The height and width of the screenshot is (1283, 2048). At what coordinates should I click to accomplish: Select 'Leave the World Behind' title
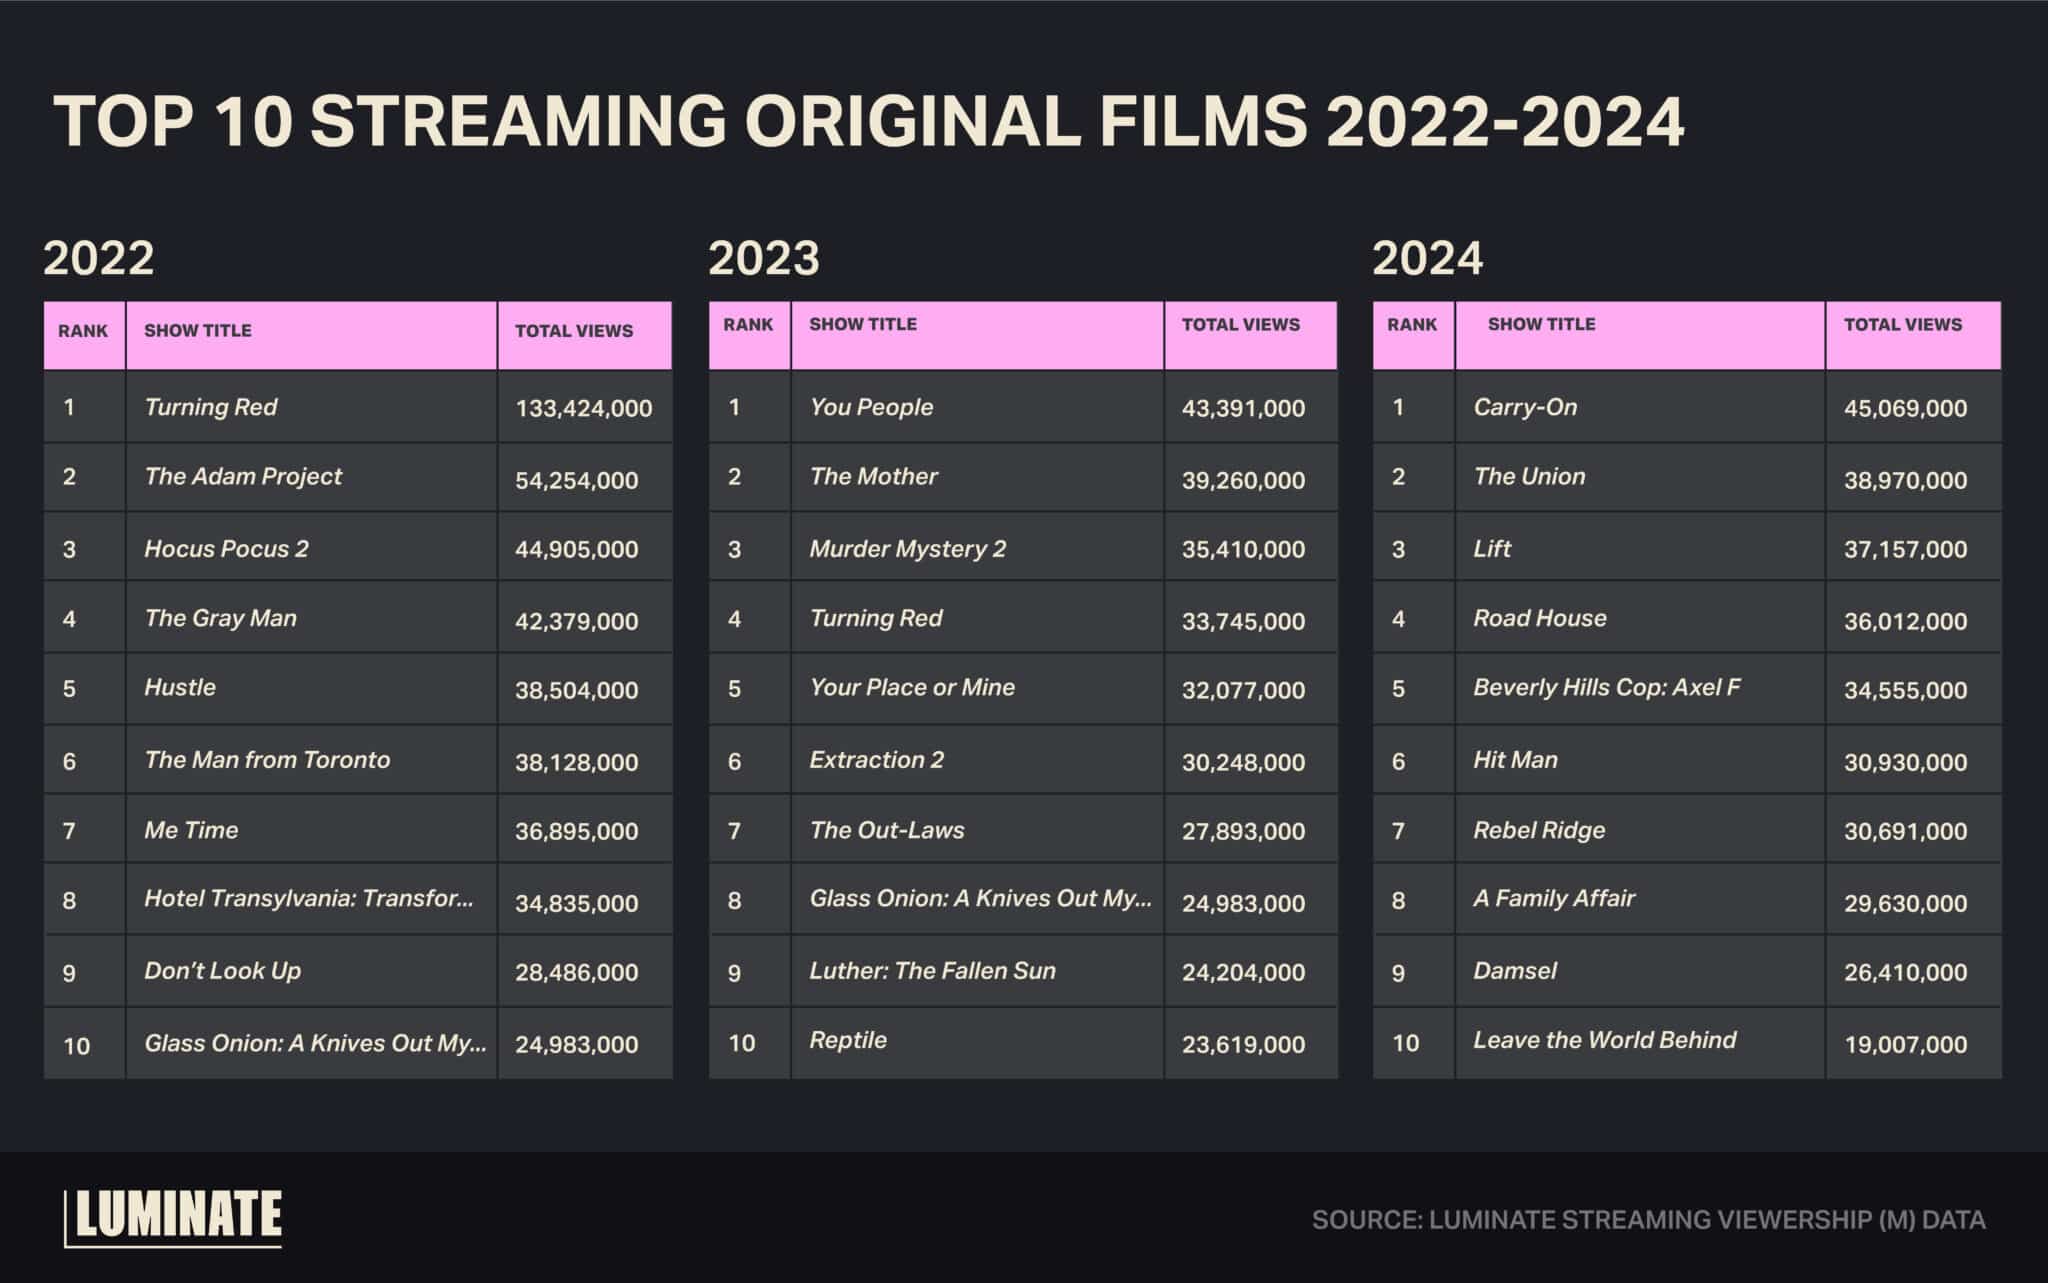pos(1605,1040)
